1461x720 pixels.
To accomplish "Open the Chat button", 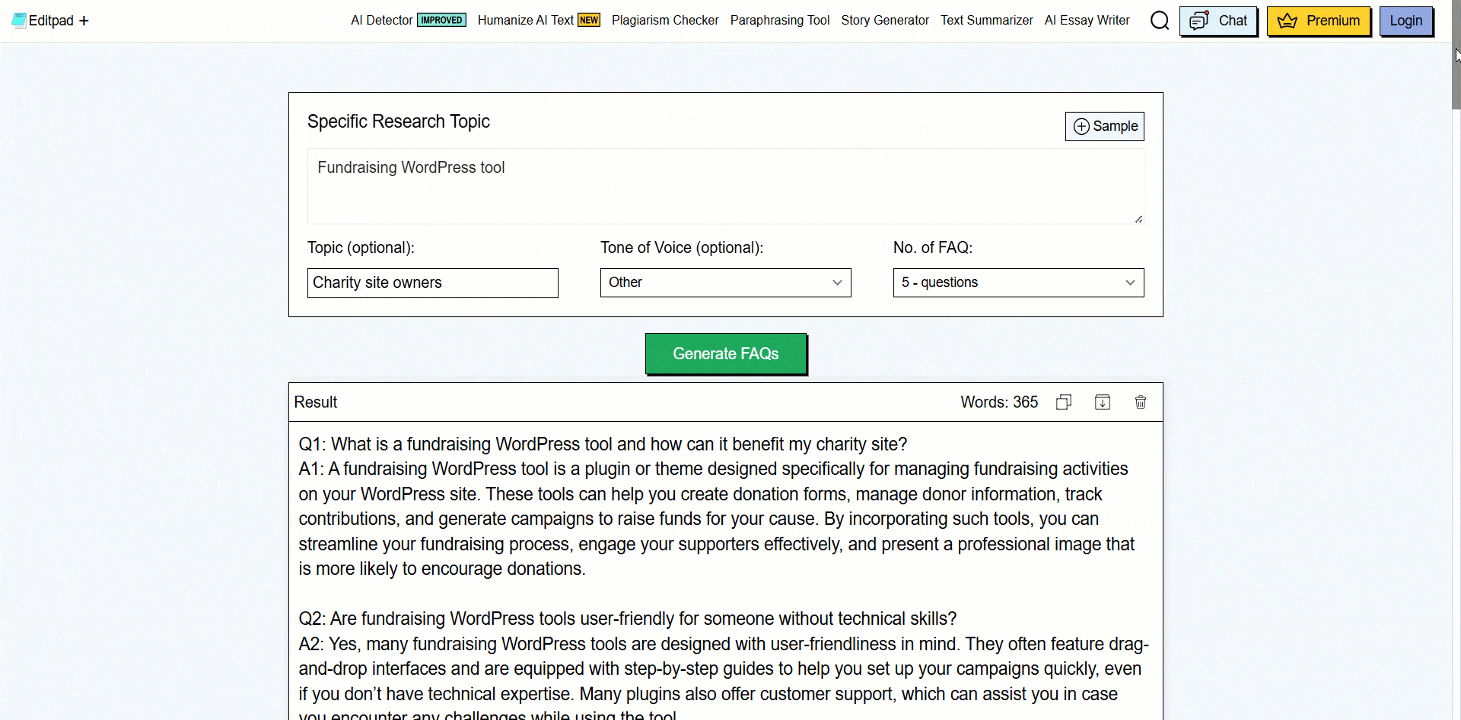I will [x=1217, y=20].
